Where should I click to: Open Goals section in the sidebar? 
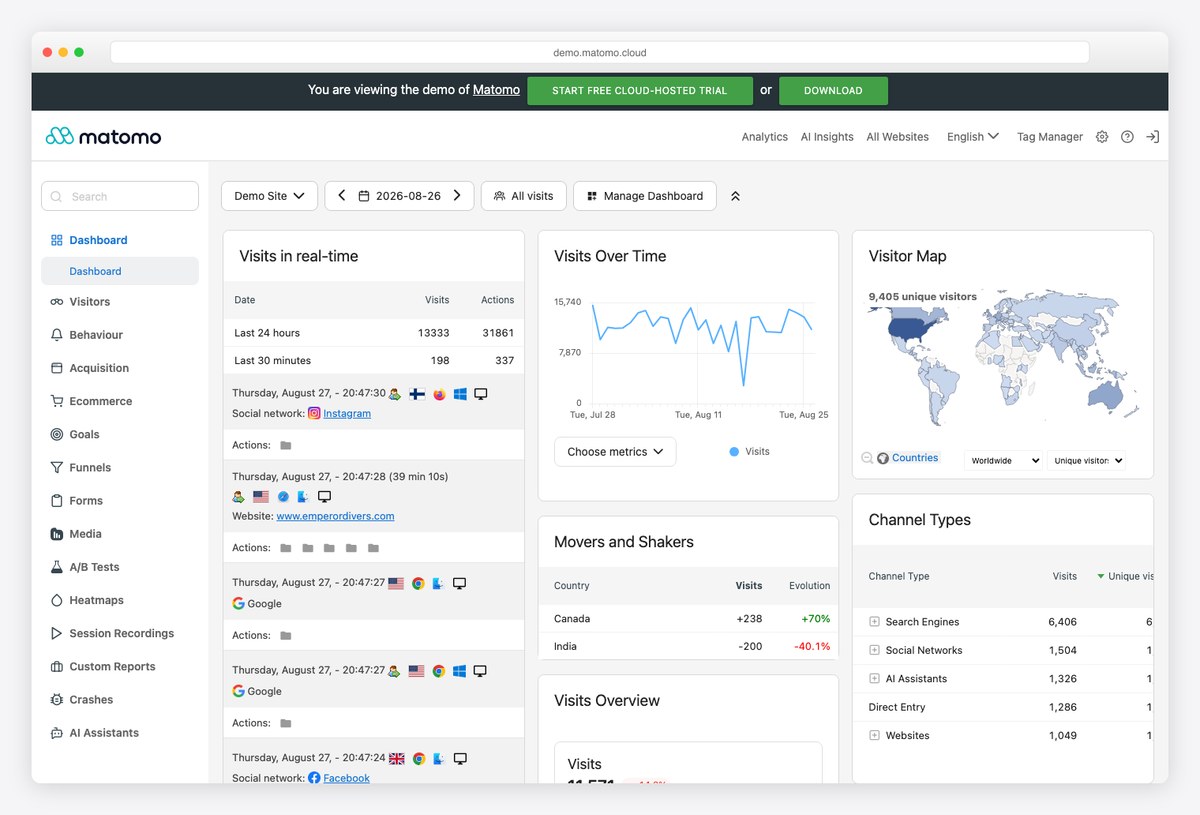(120, 434)
